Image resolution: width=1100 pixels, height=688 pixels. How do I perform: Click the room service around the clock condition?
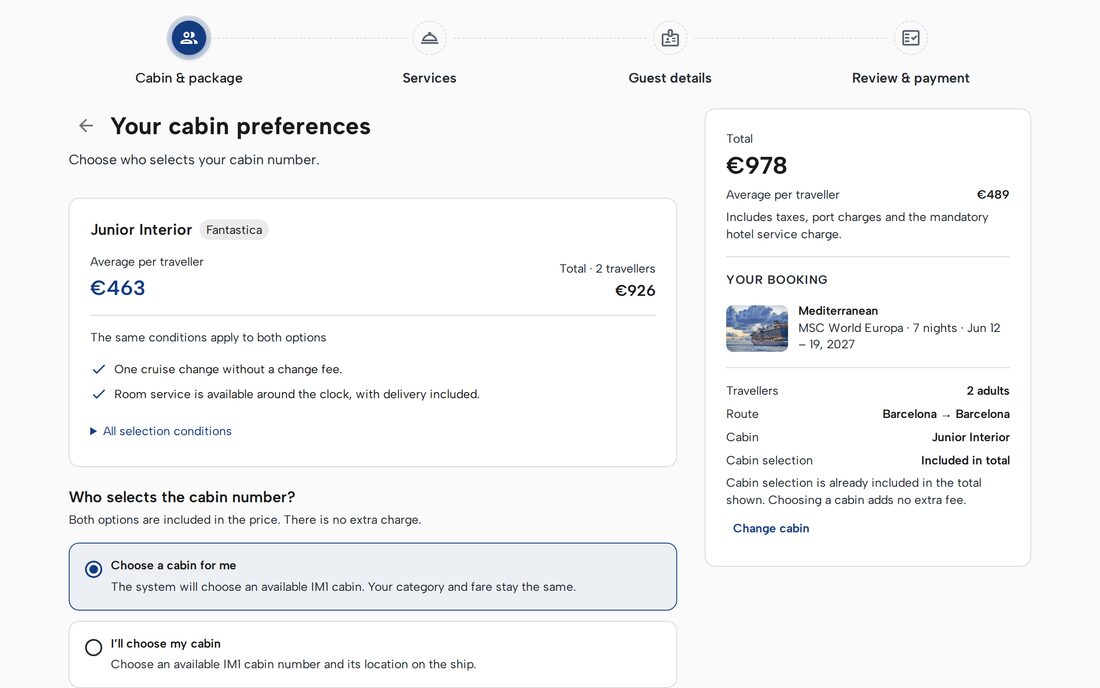click(297, 394)
